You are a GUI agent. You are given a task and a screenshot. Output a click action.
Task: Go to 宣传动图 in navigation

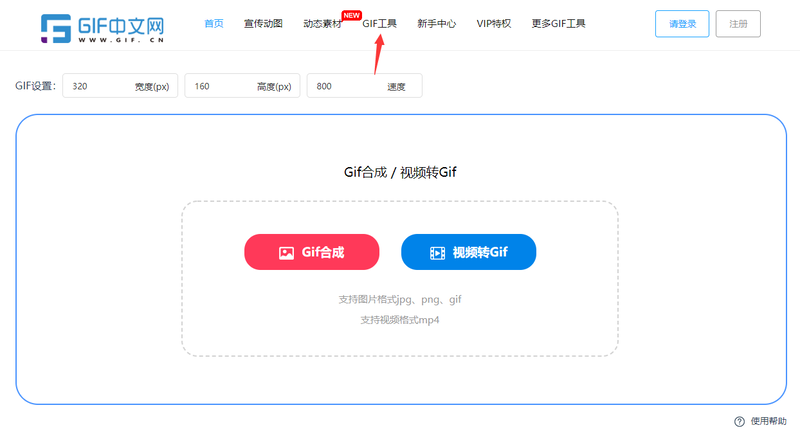click(x=263, y=24)
